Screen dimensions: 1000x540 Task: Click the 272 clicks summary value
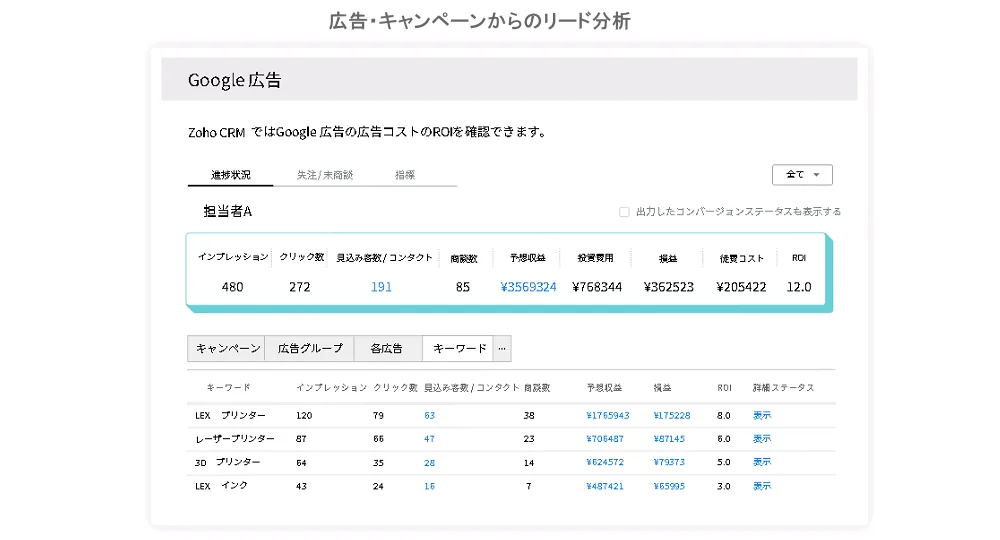(299, 287)
